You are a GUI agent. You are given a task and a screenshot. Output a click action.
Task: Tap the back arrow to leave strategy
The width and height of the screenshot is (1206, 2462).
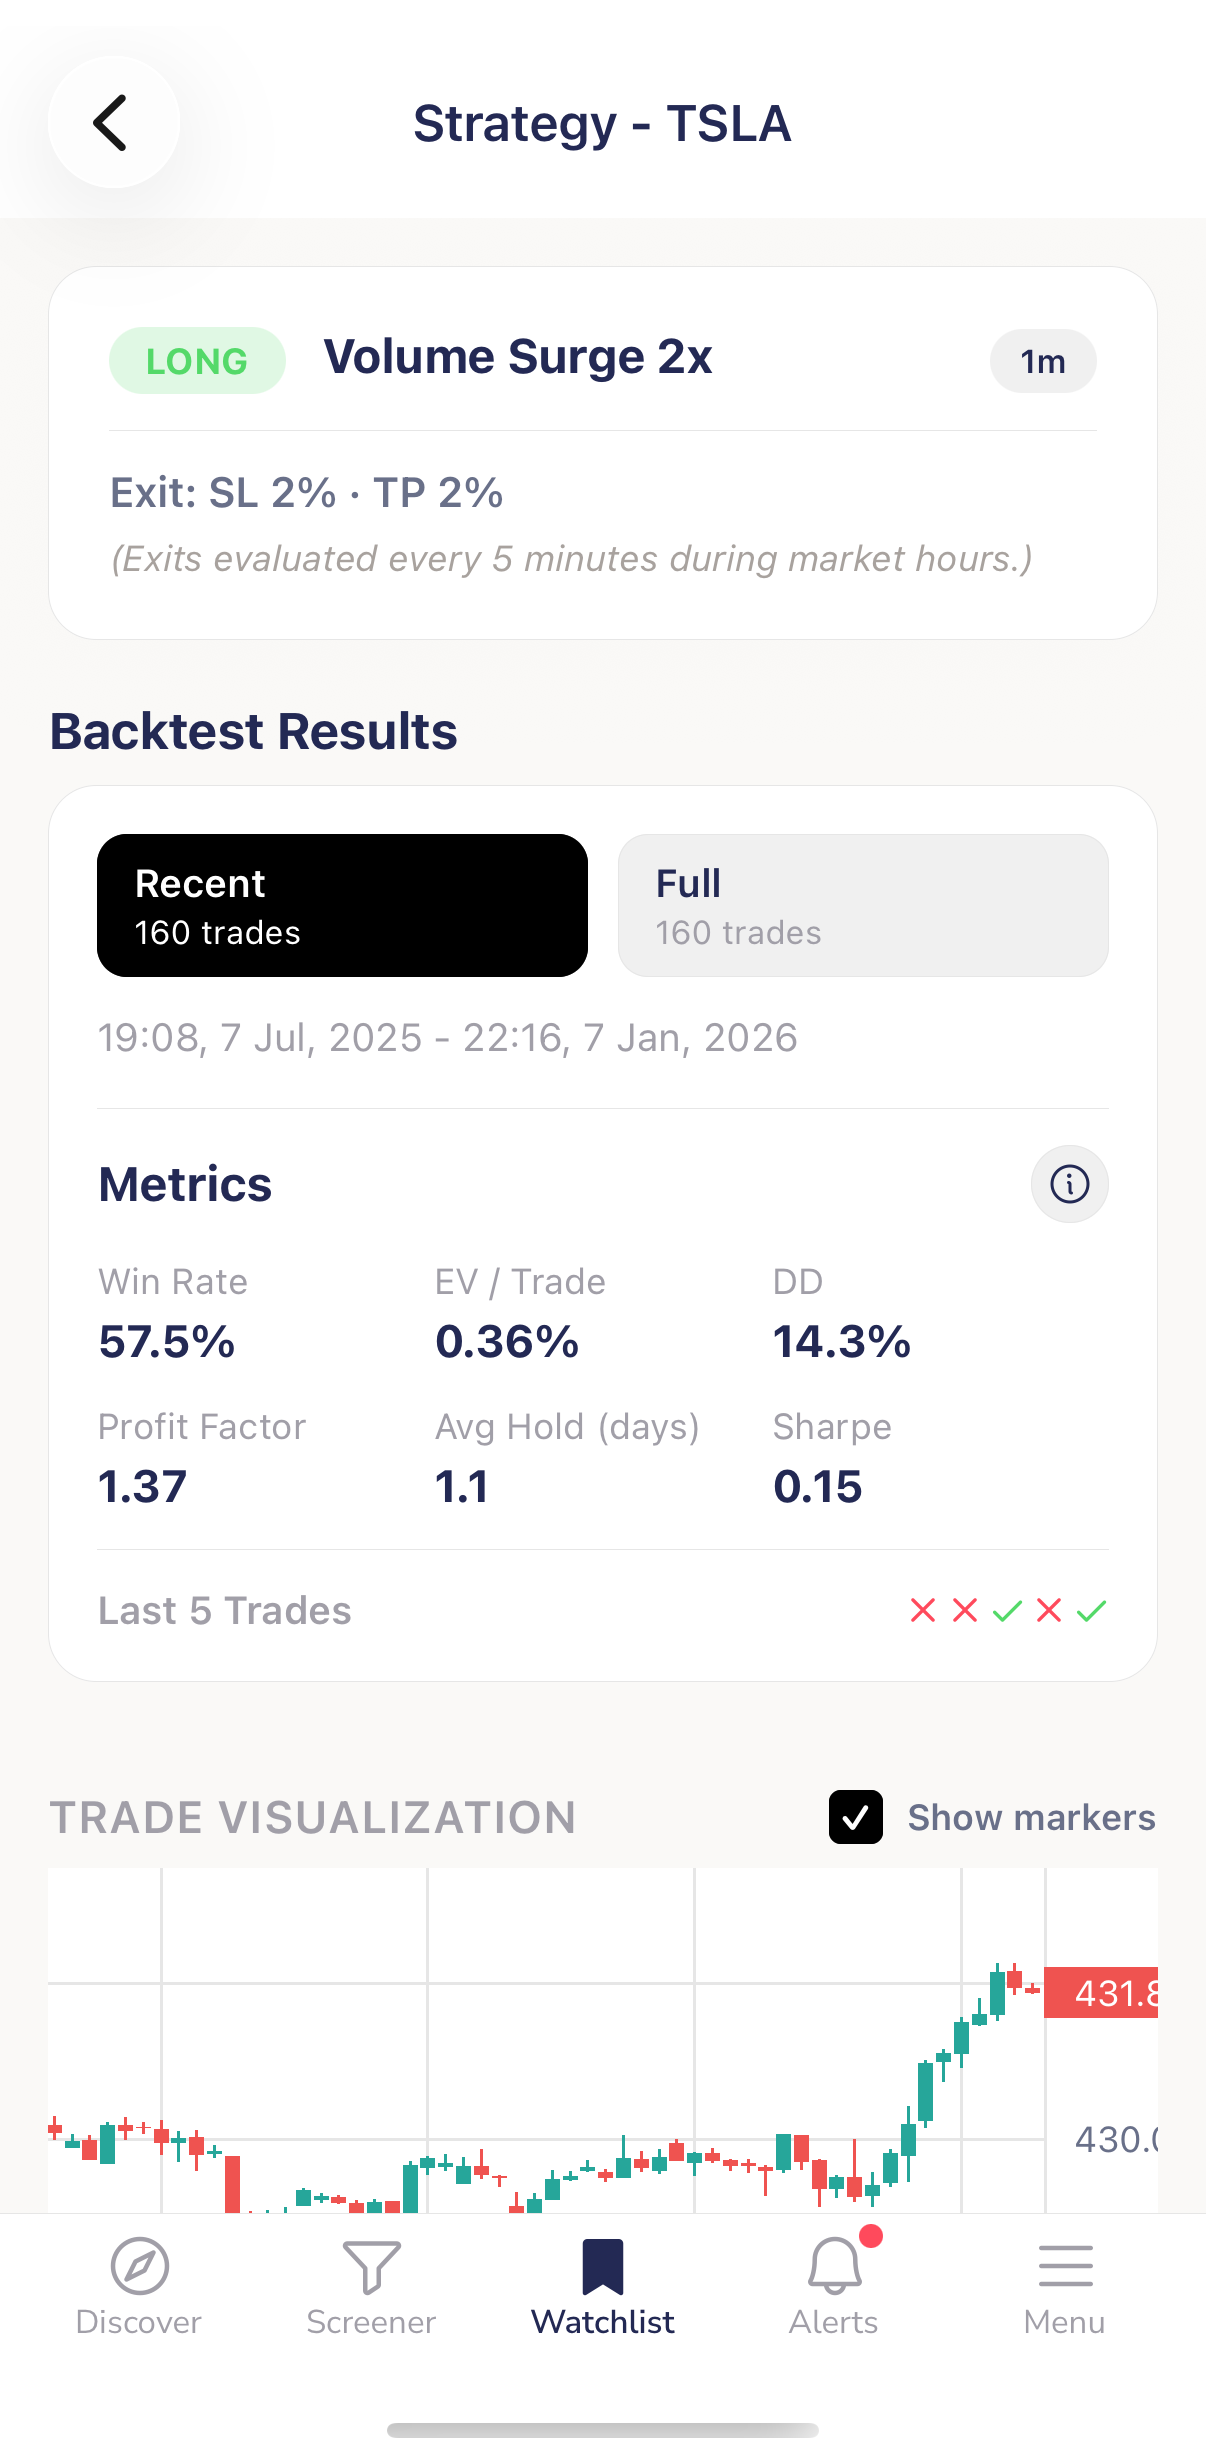(113, 122)
